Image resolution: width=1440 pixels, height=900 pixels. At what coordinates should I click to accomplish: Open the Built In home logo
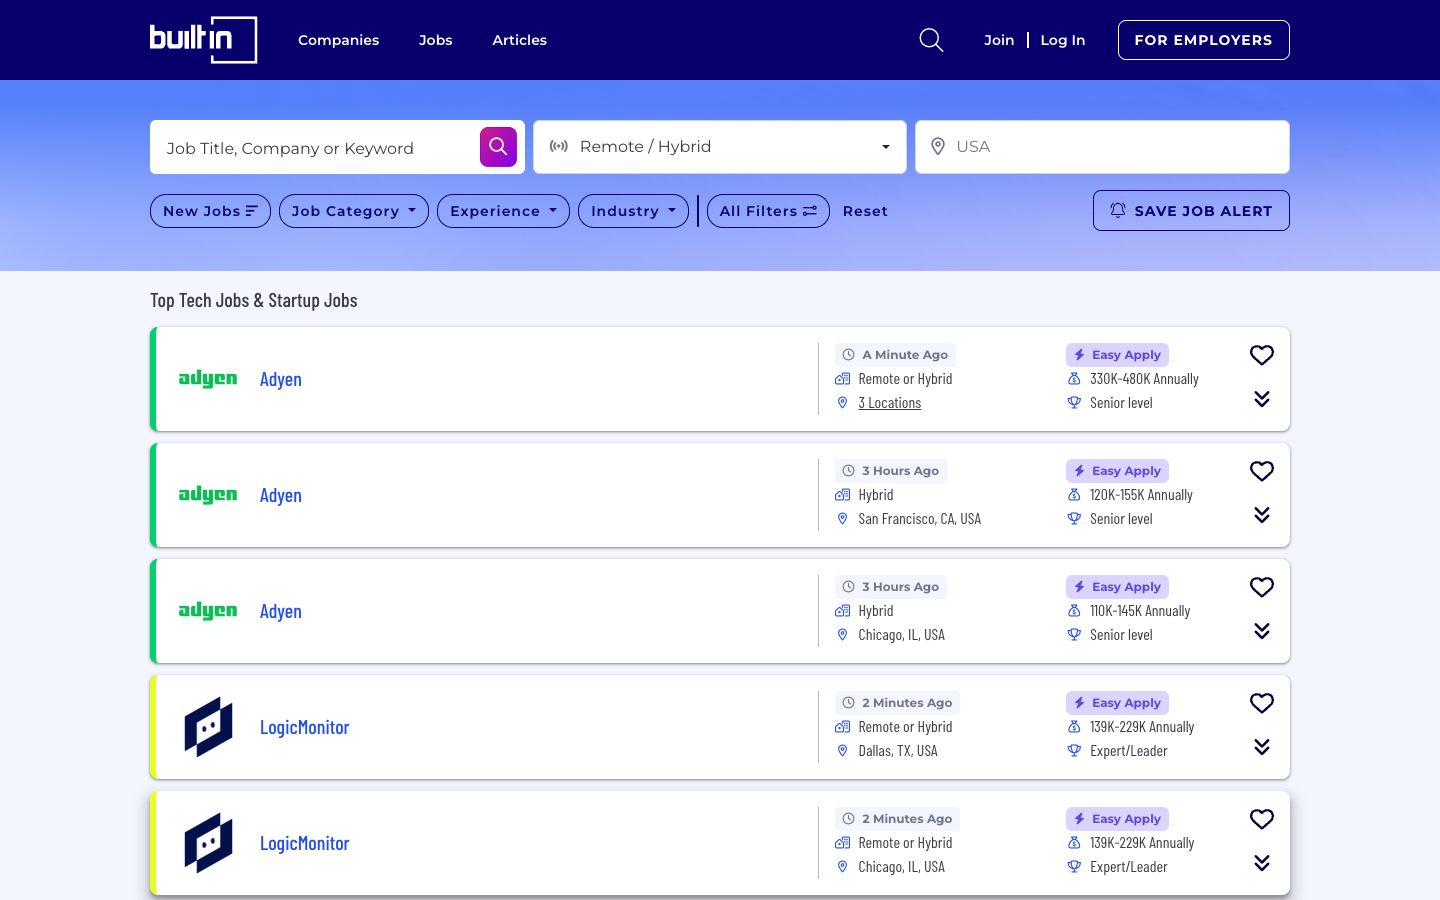pos(204,40)
